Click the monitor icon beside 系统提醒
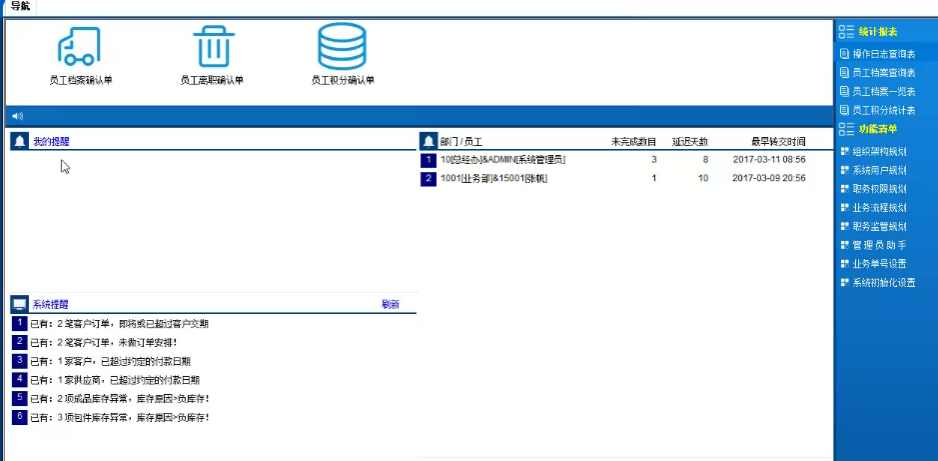The width and height of the screenshot is (938, 461). (x=19, y=304)
